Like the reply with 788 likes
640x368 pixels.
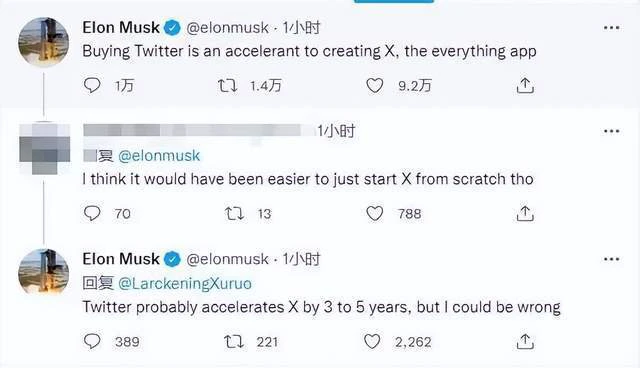(374, 213)
